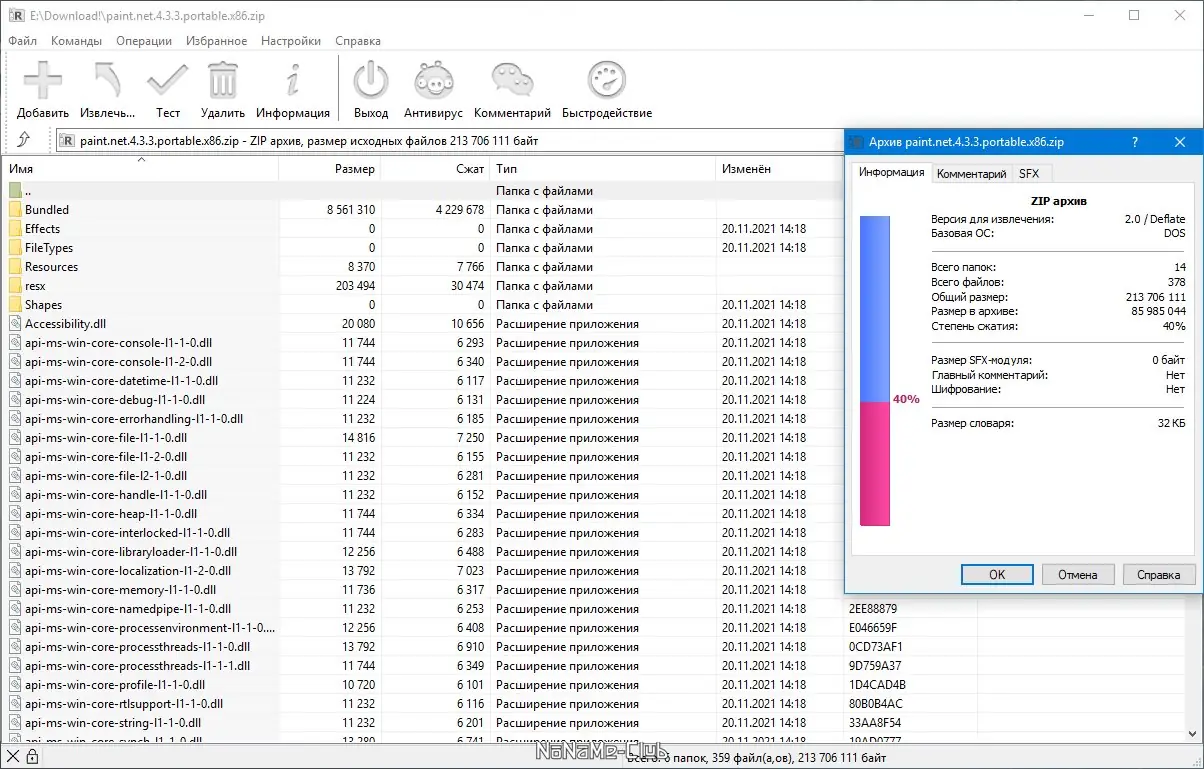1204x769 pixels.
Task: Select the Shapes folder icon
Action: click(x=15, y=305)
